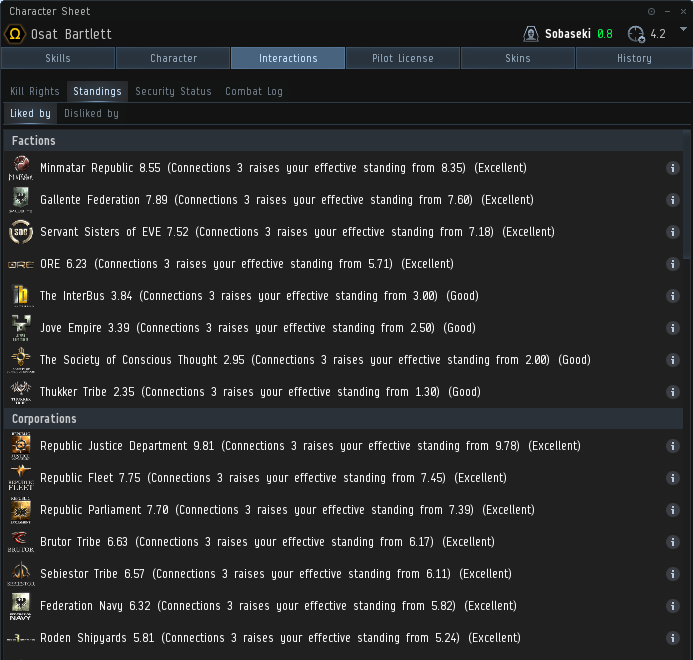The image size is (693, 660).
Task: View info for Thukker Tribe
Action: coord(672,392)
